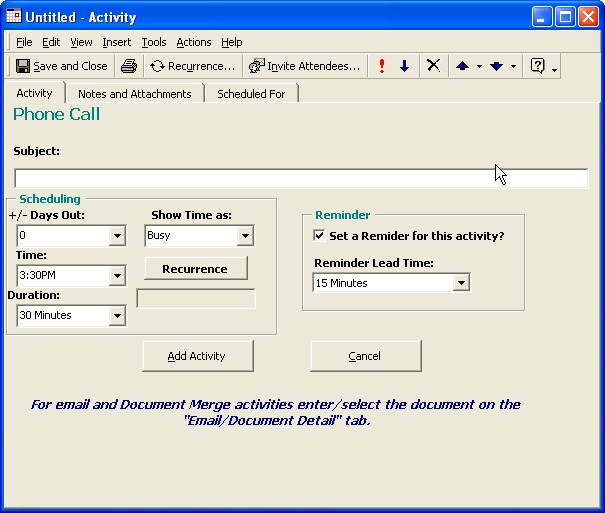Toggle the Set a Reminder checkbox
605x513 pixels.
pyautogui.click(x=319, y=236)
